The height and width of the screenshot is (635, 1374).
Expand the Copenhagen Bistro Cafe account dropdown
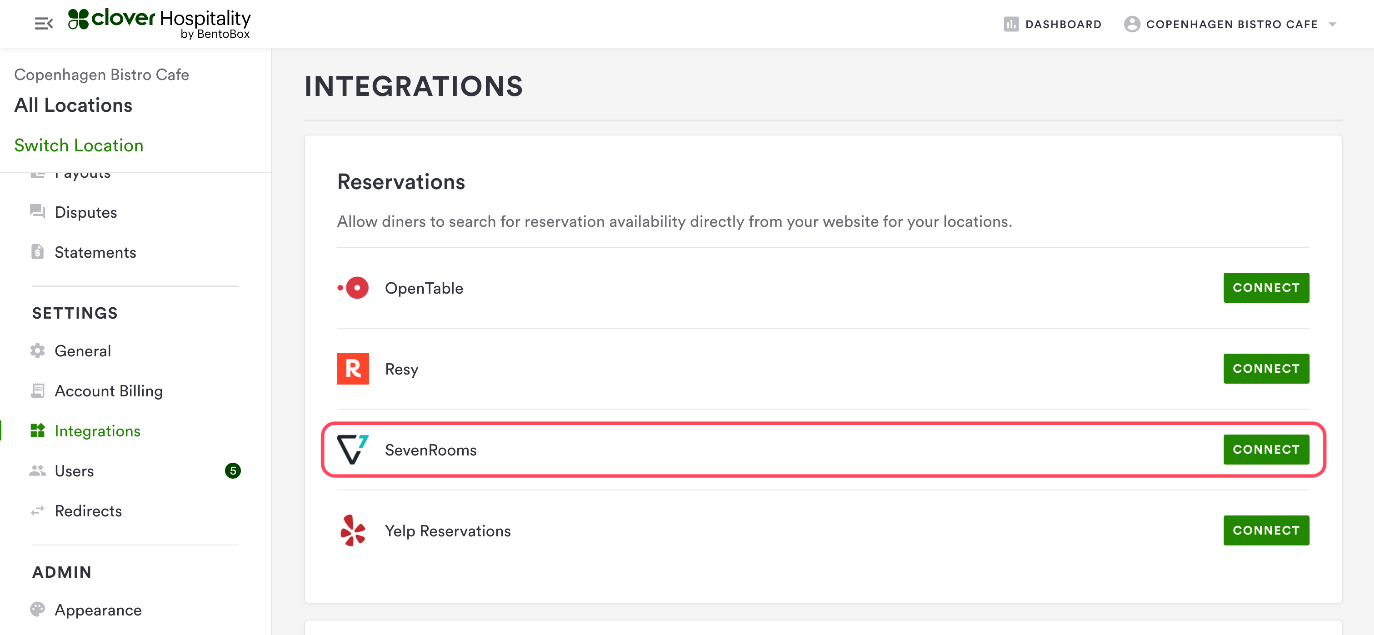click(1332, 24)
